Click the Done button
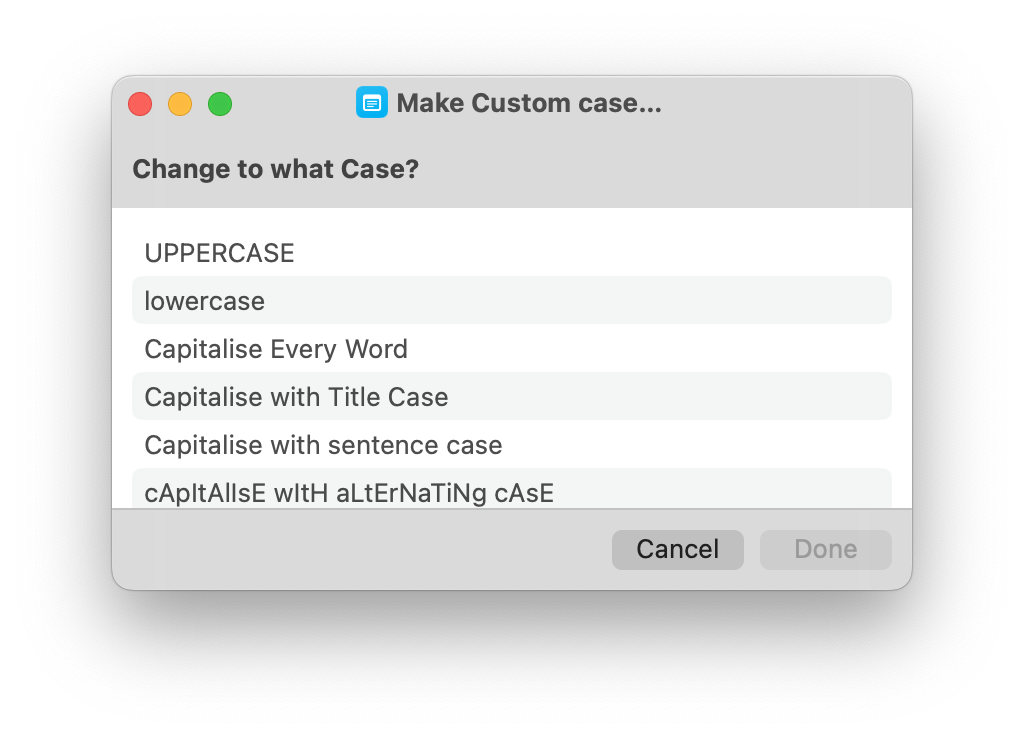1024x738 pixels. click(825, 549)
